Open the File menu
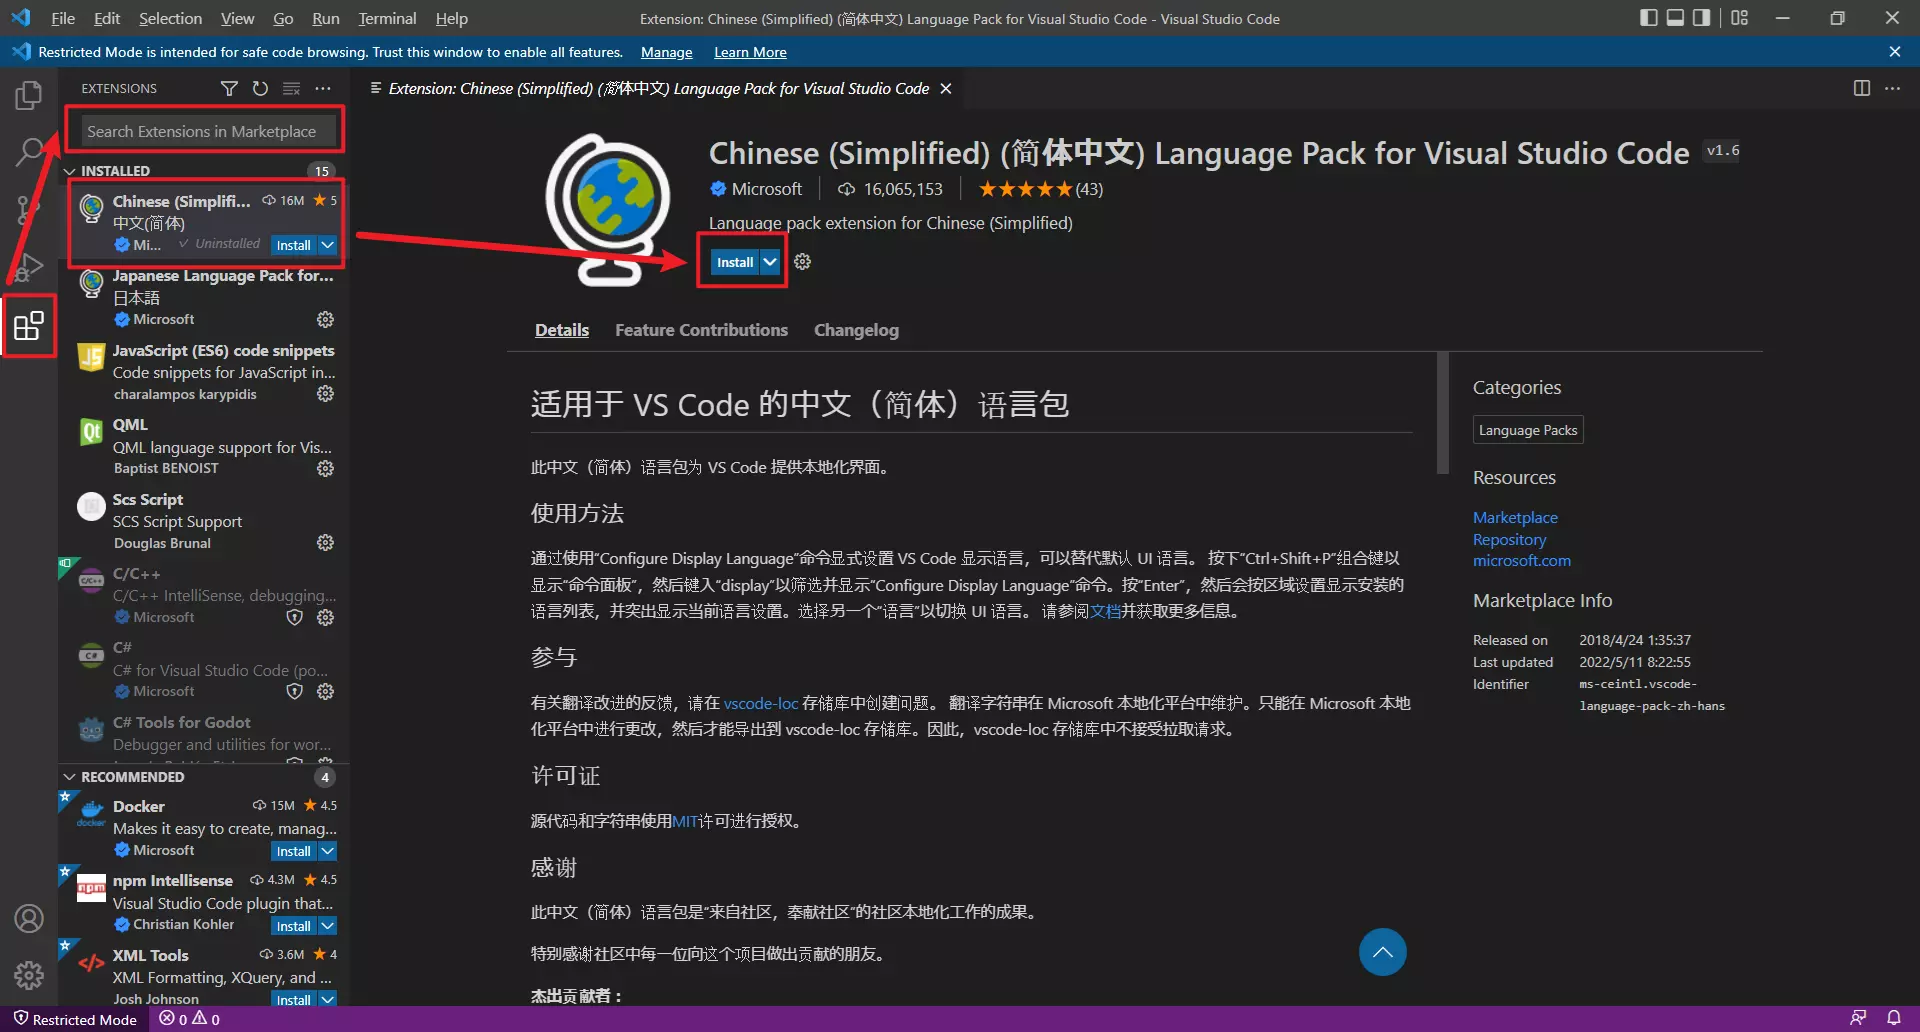The height and width of the screenshot is (1032, 1920). tap(63, 18)
